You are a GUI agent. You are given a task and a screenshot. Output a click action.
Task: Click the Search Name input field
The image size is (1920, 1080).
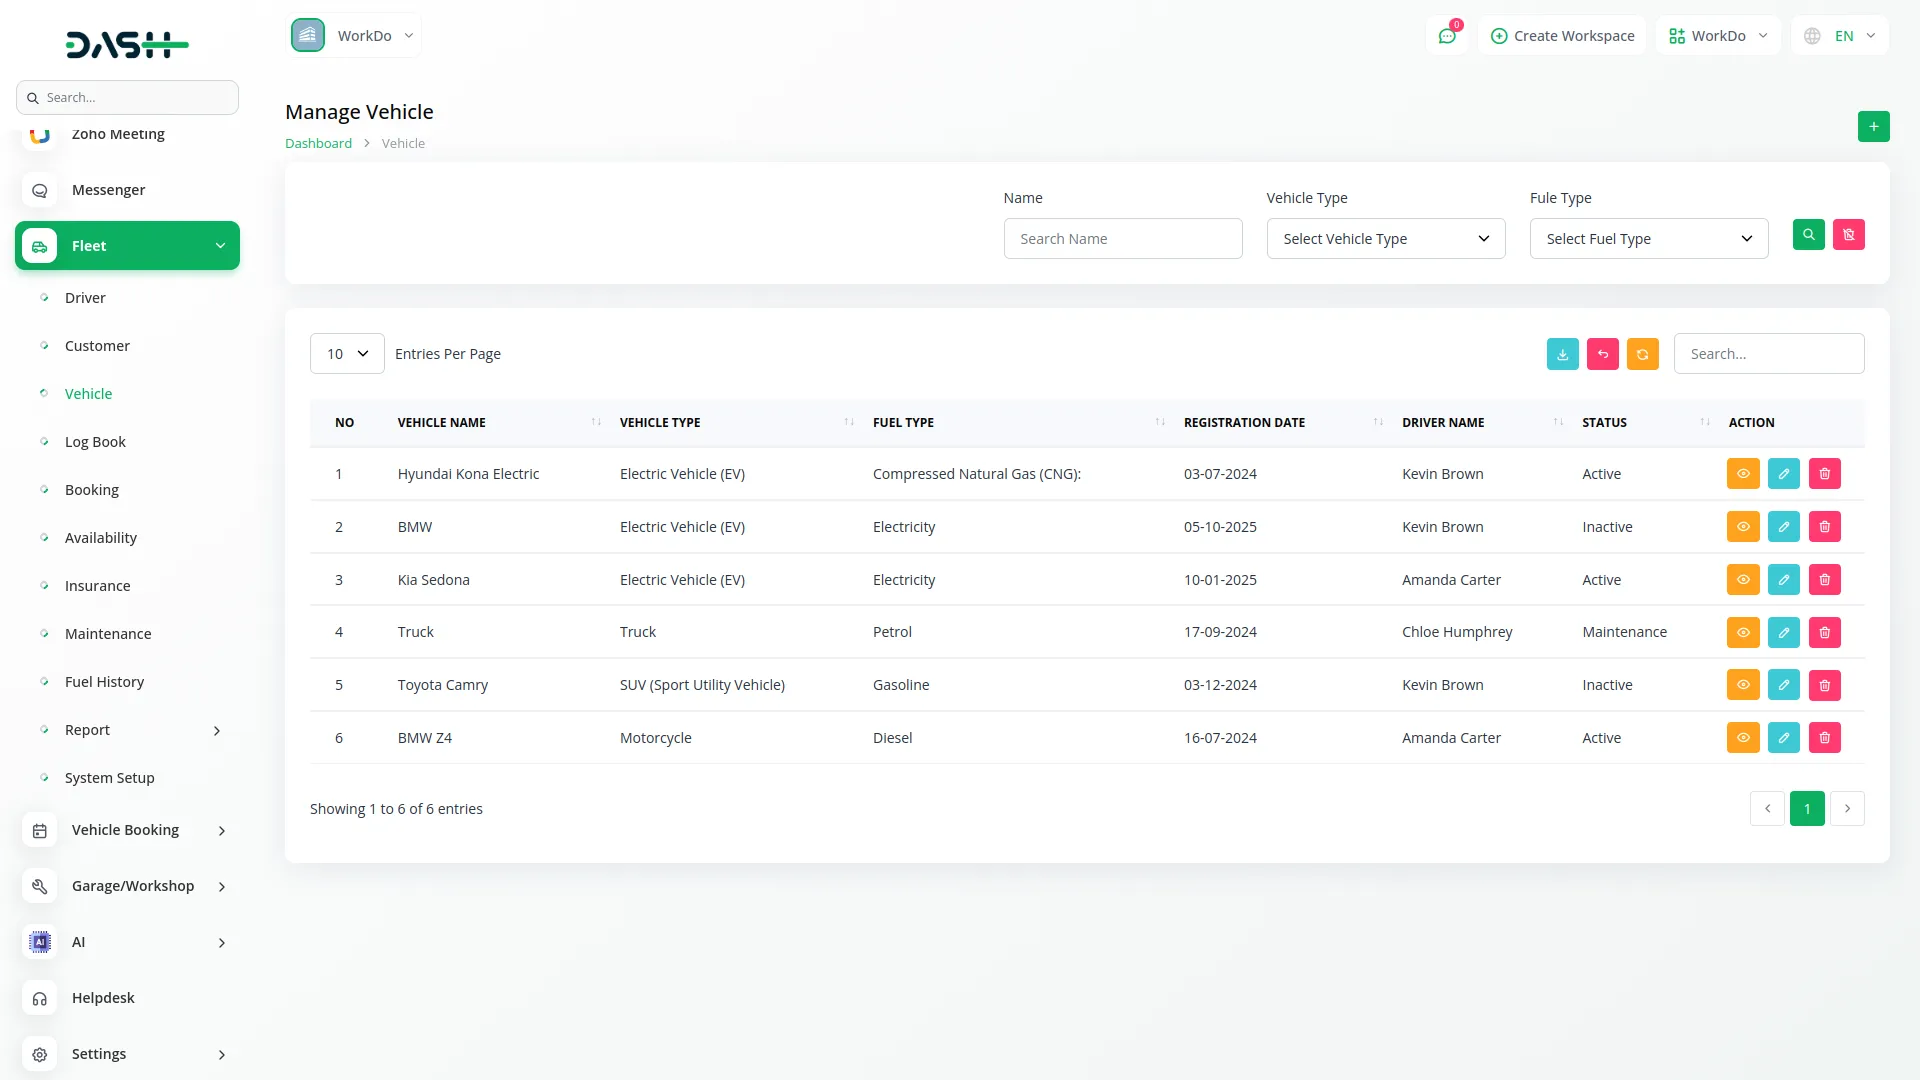point(1122,239)
